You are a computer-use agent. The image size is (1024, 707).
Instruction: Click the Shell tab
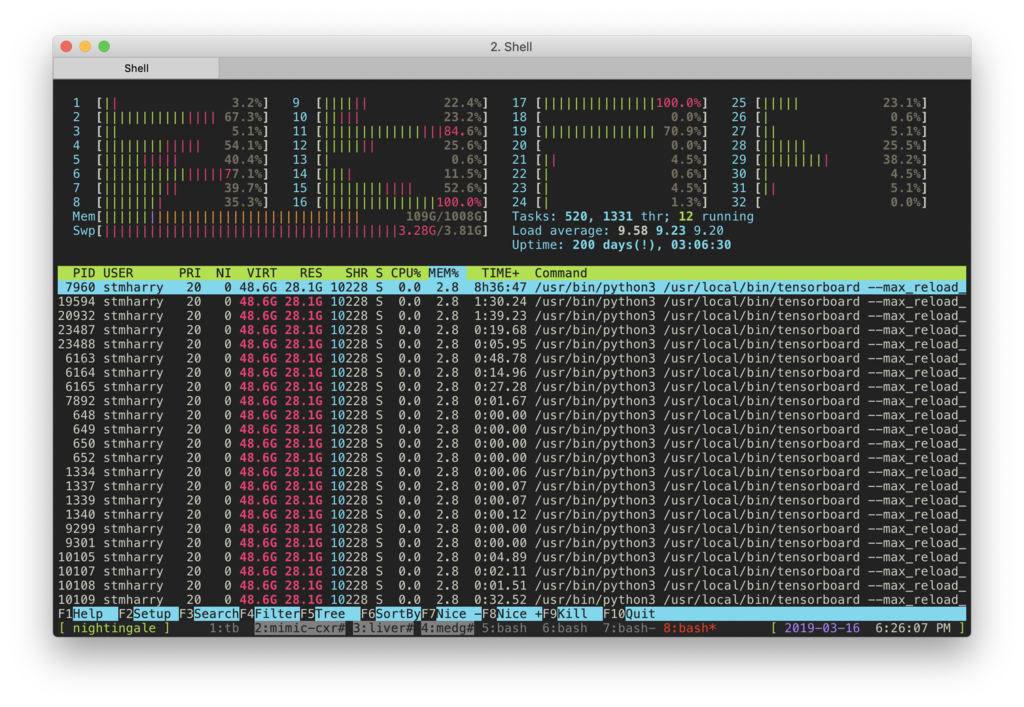136,68
